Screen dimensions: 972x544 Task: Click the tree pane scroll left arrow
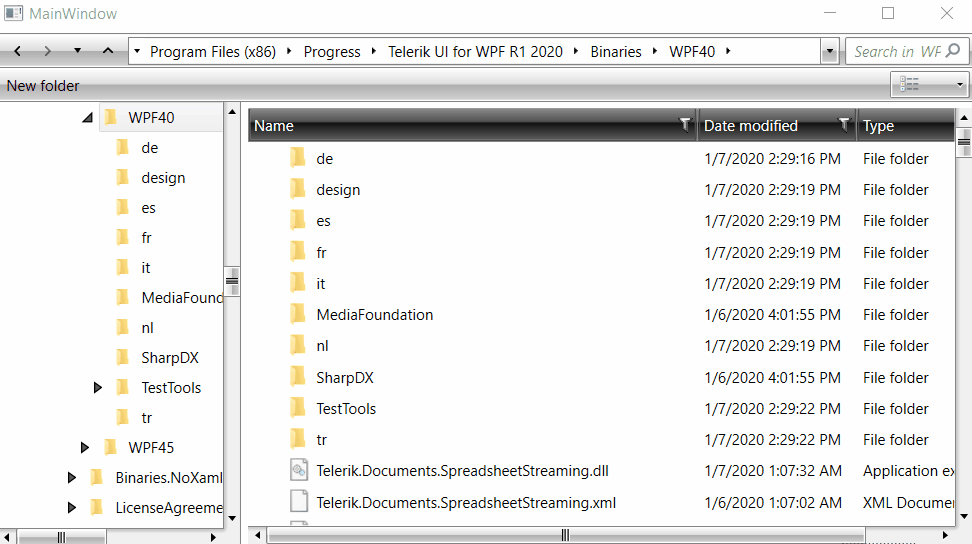pyautogui.click(x=6, y=537)
